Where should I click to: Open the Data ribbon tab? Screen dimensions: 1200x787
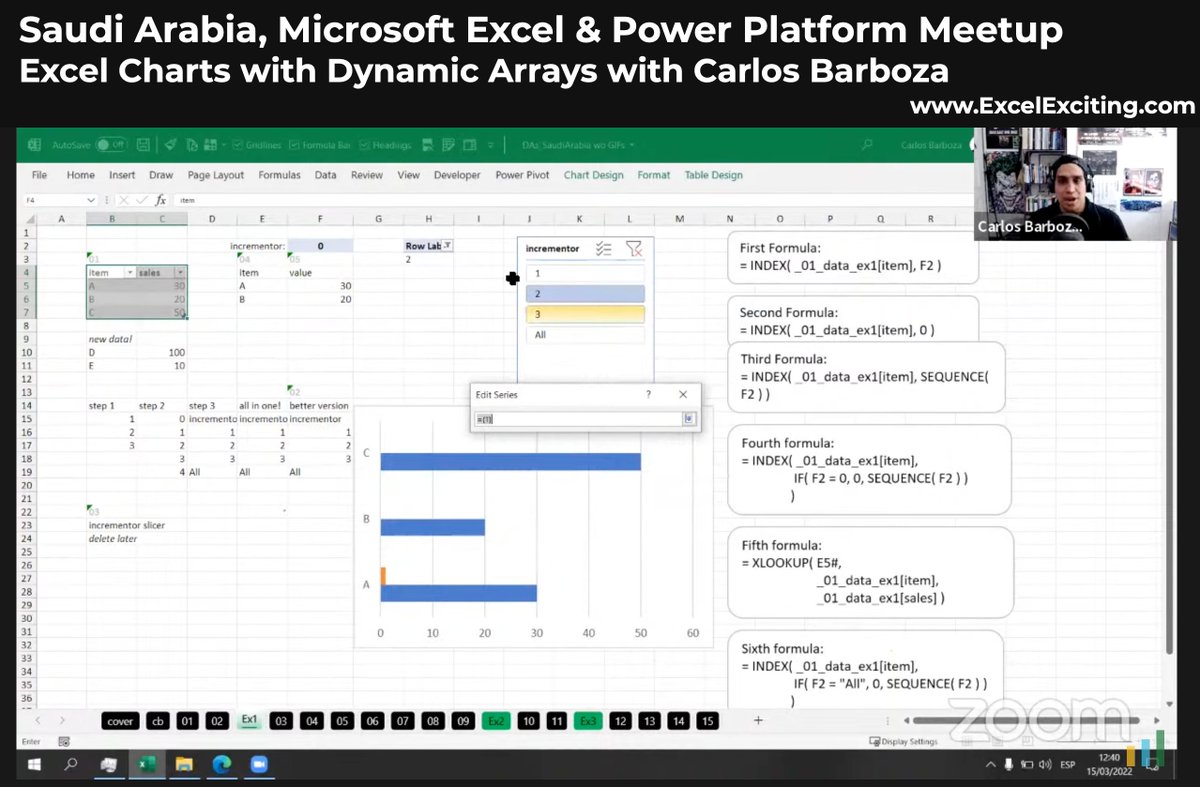tap(325, 175)
